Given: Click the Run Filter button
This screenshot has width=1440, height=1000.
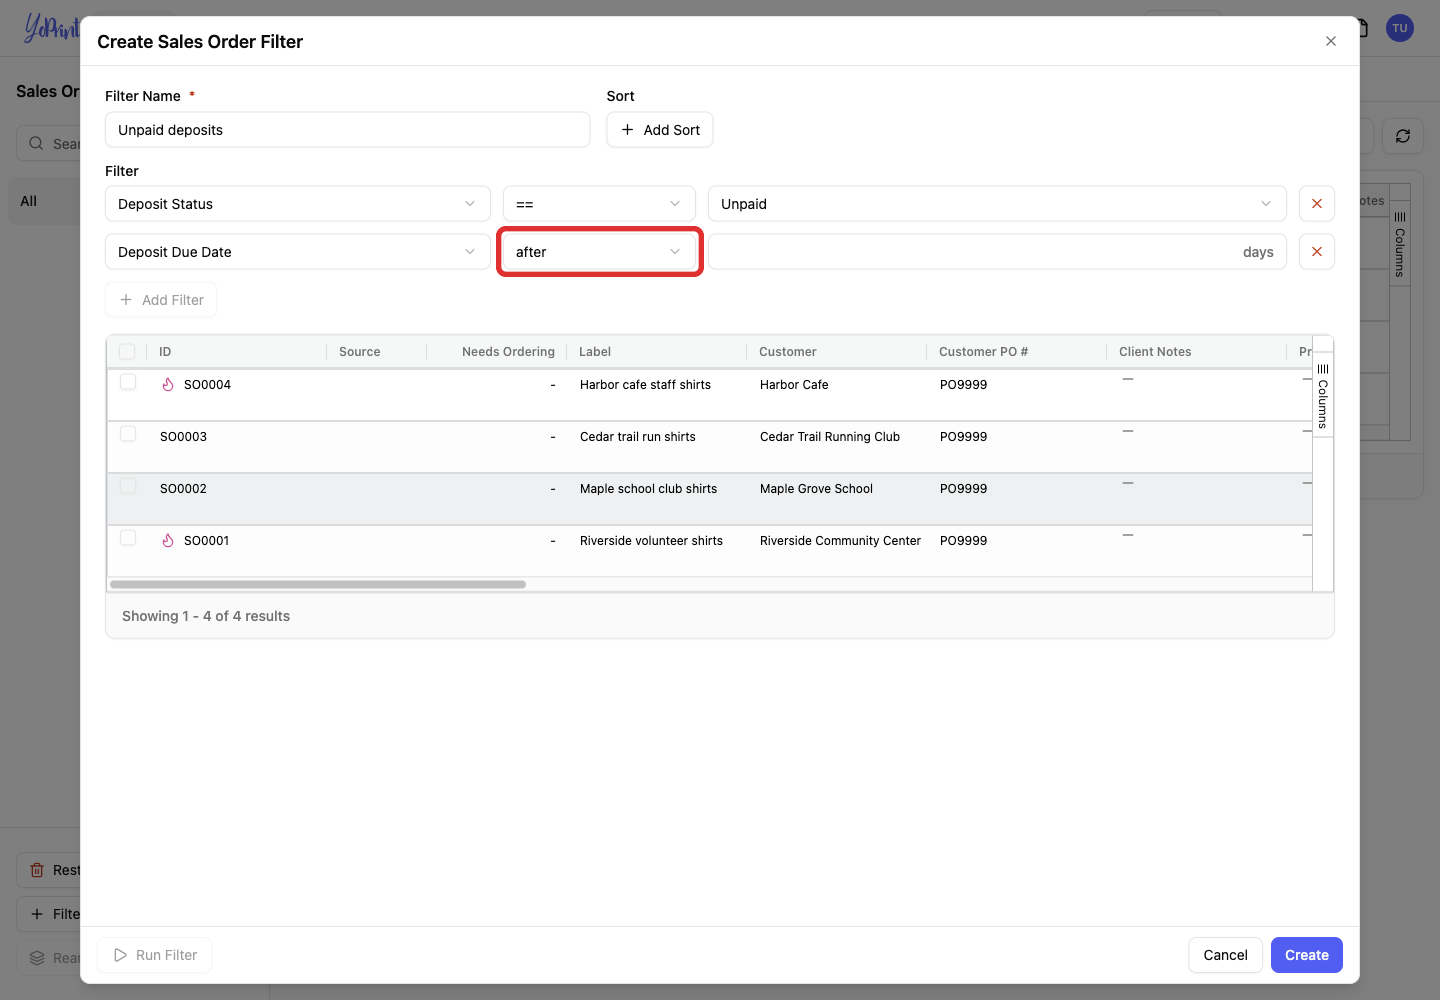Looking at the screenshot, I should point(155,955).
